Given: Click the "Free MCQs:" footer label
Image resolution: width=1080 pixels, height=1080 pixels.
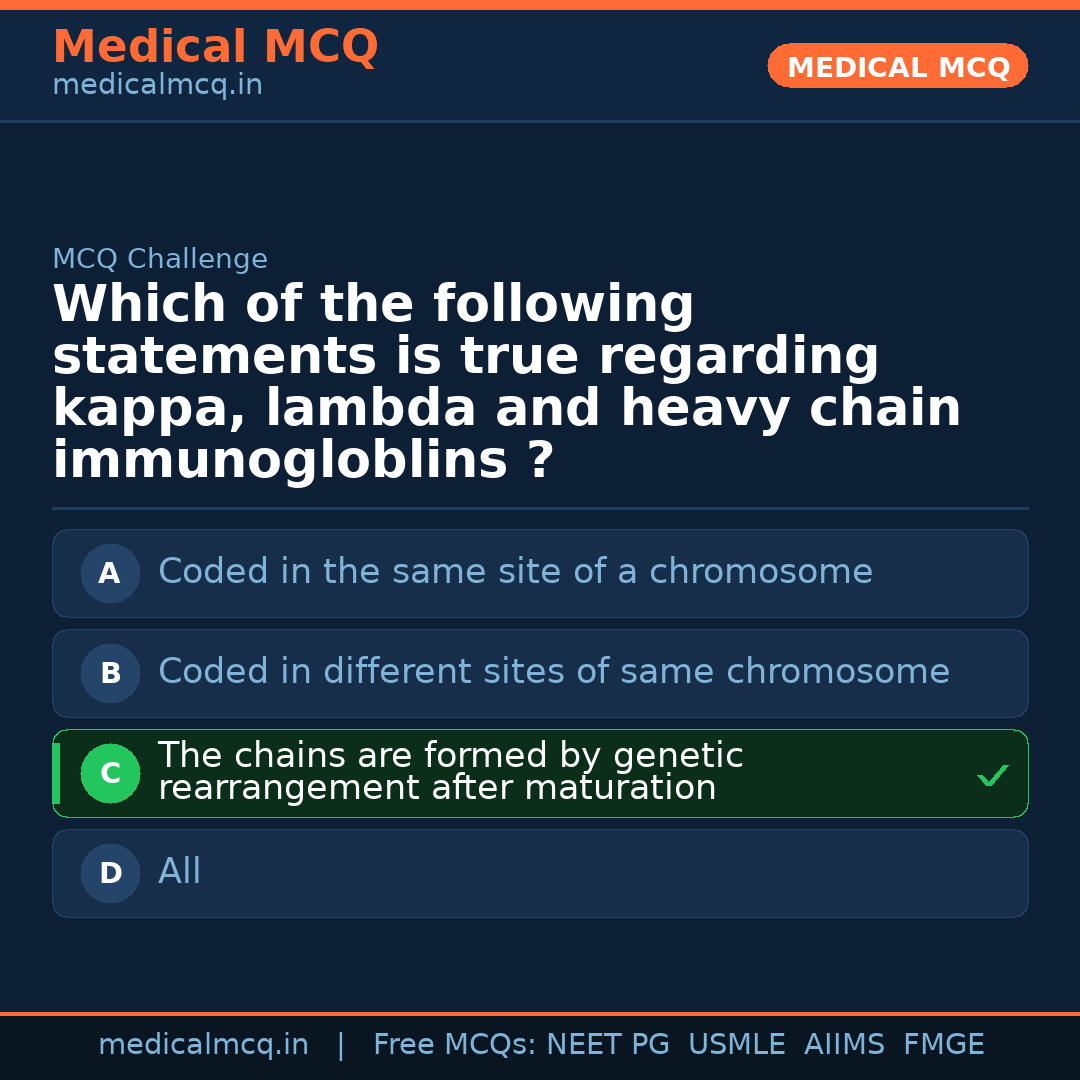Looking at the screenshot, I should click(x=455, y=1045).
